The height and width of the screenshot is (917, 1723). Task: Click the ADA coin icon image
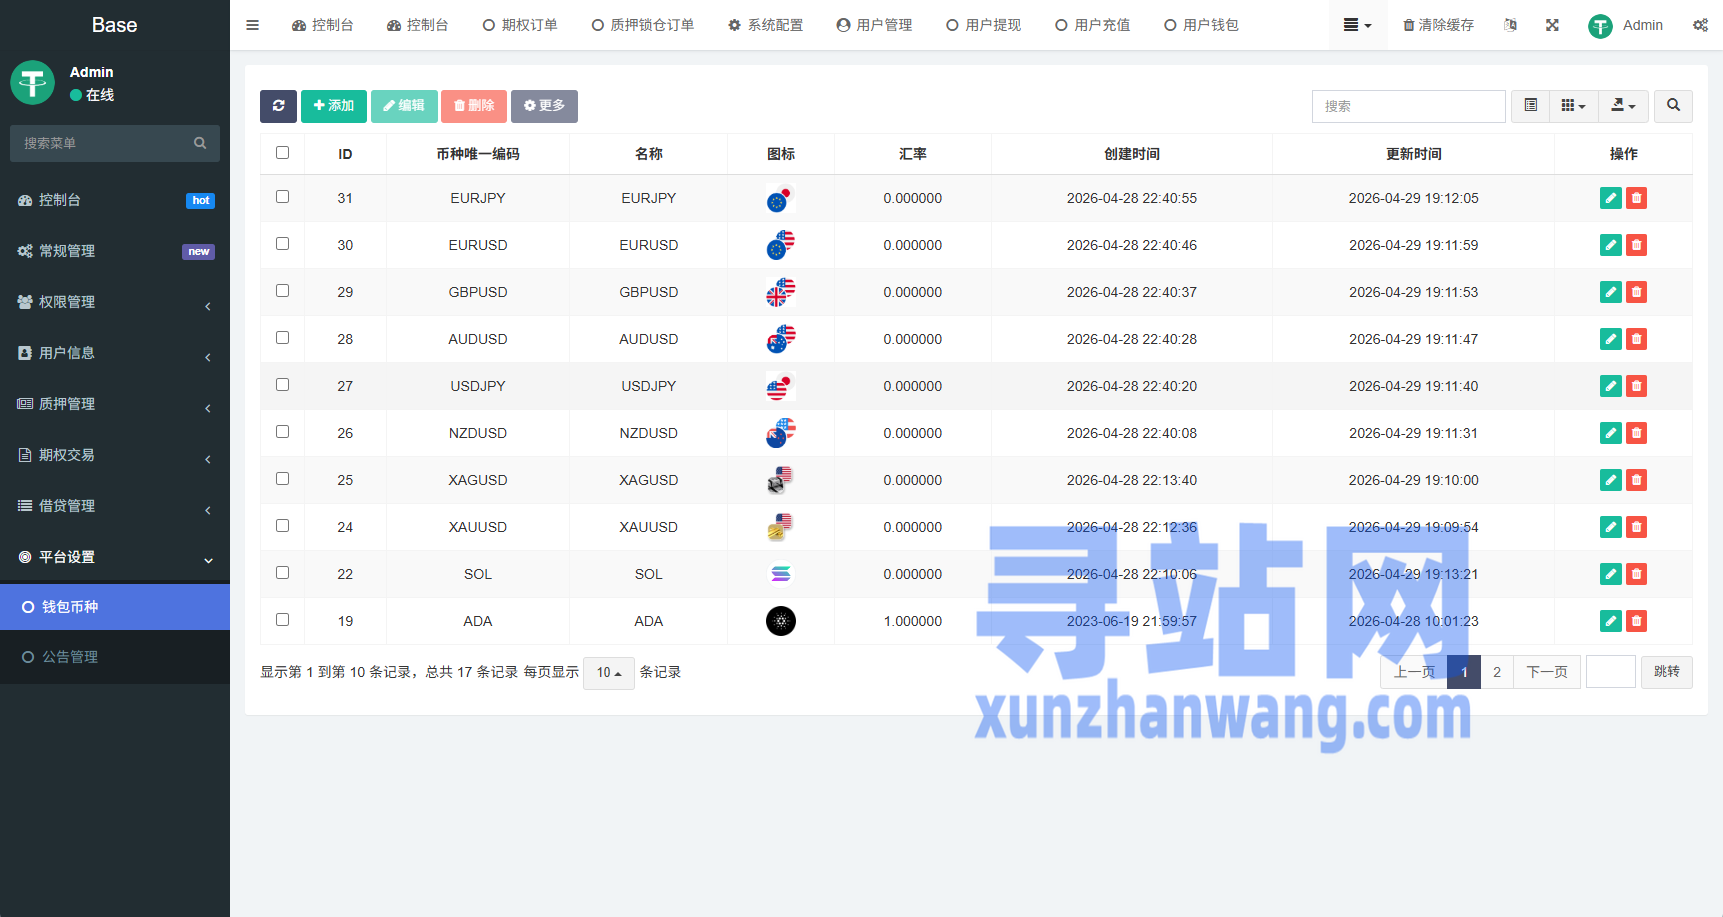pyautogui.click(x=781, y=621)
